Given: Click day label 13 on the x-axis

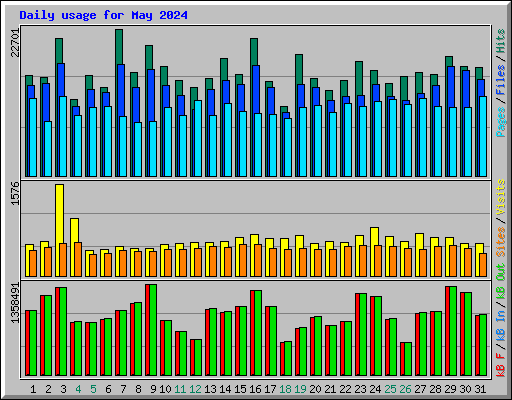Looking at the screenshot, I should pyautogui.click(x=210, y=389).
